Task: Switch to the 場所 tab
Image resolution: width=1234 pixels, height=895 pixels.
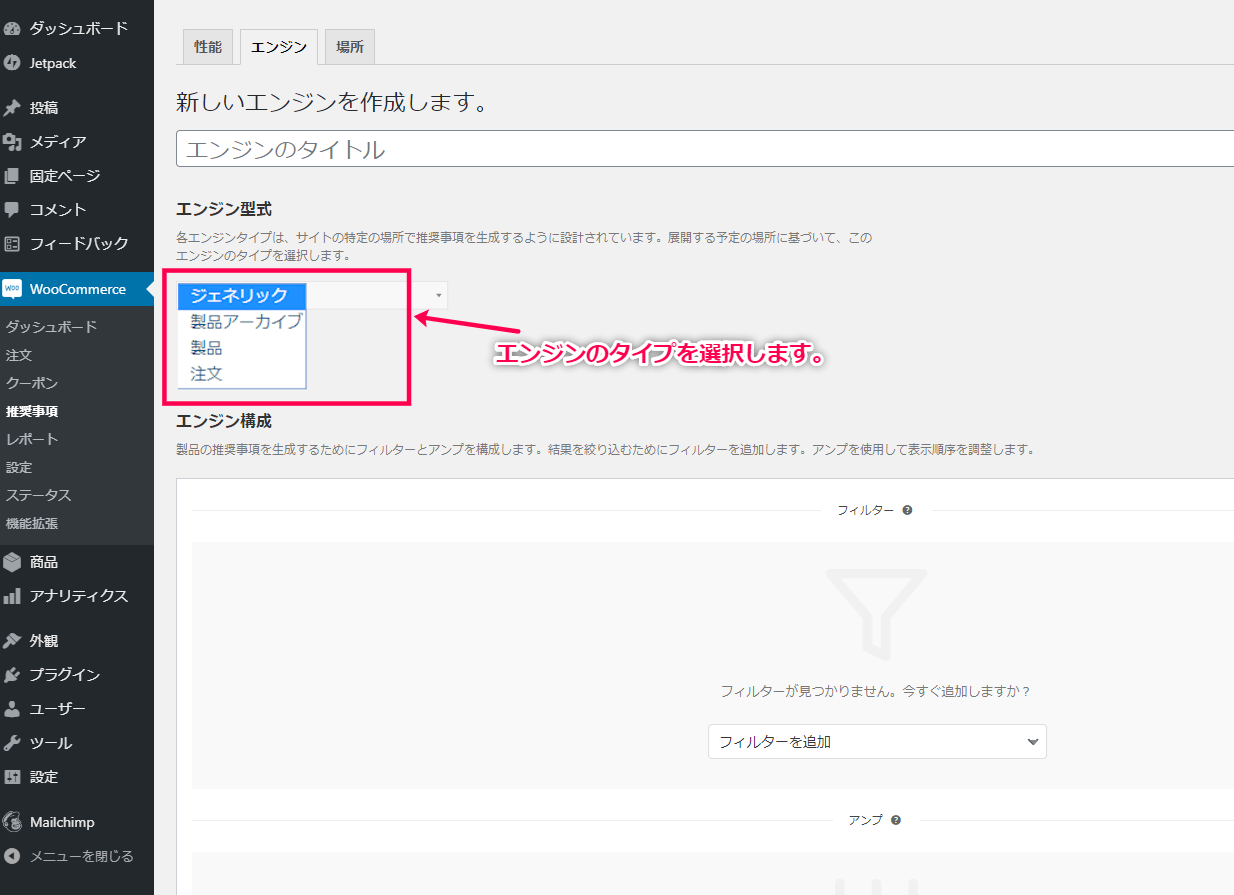Action: (349, 47)
